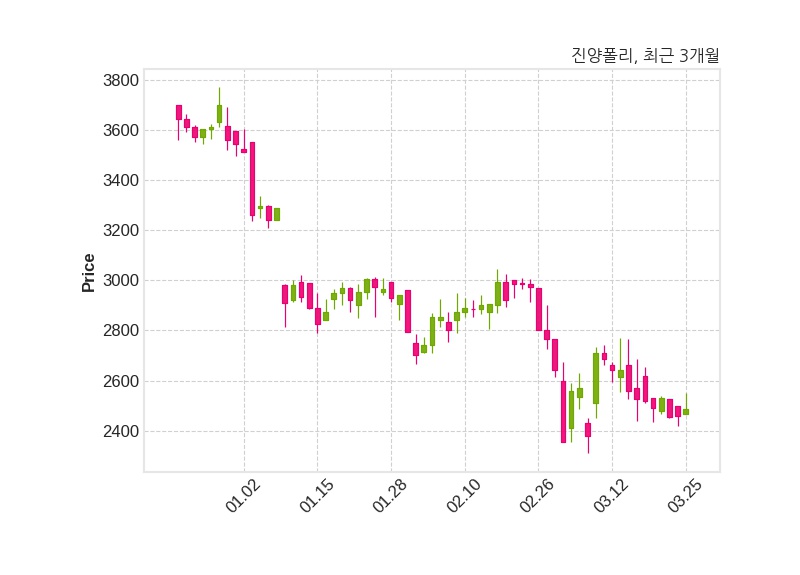Click the 3400 price tick label
Image resolution: width=800 pixels, height=575 pixels.
point(121,180)
